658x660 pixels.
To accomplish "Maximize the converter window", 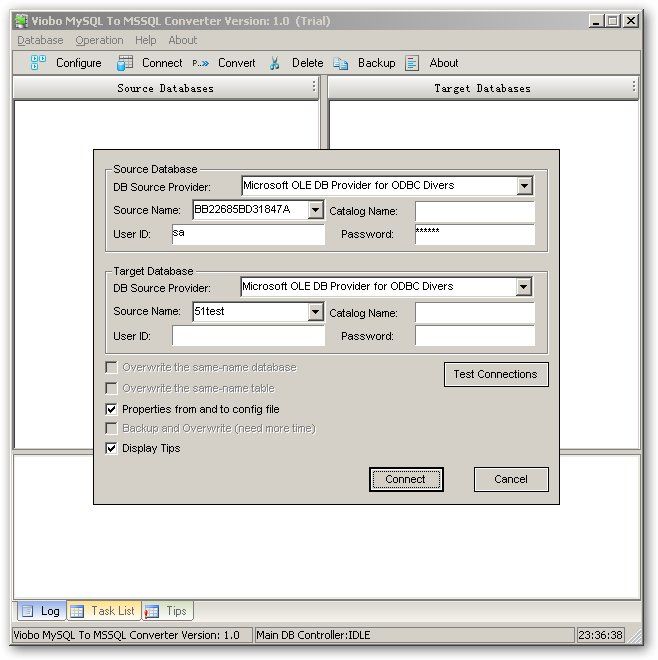I will tap(613, 21).
